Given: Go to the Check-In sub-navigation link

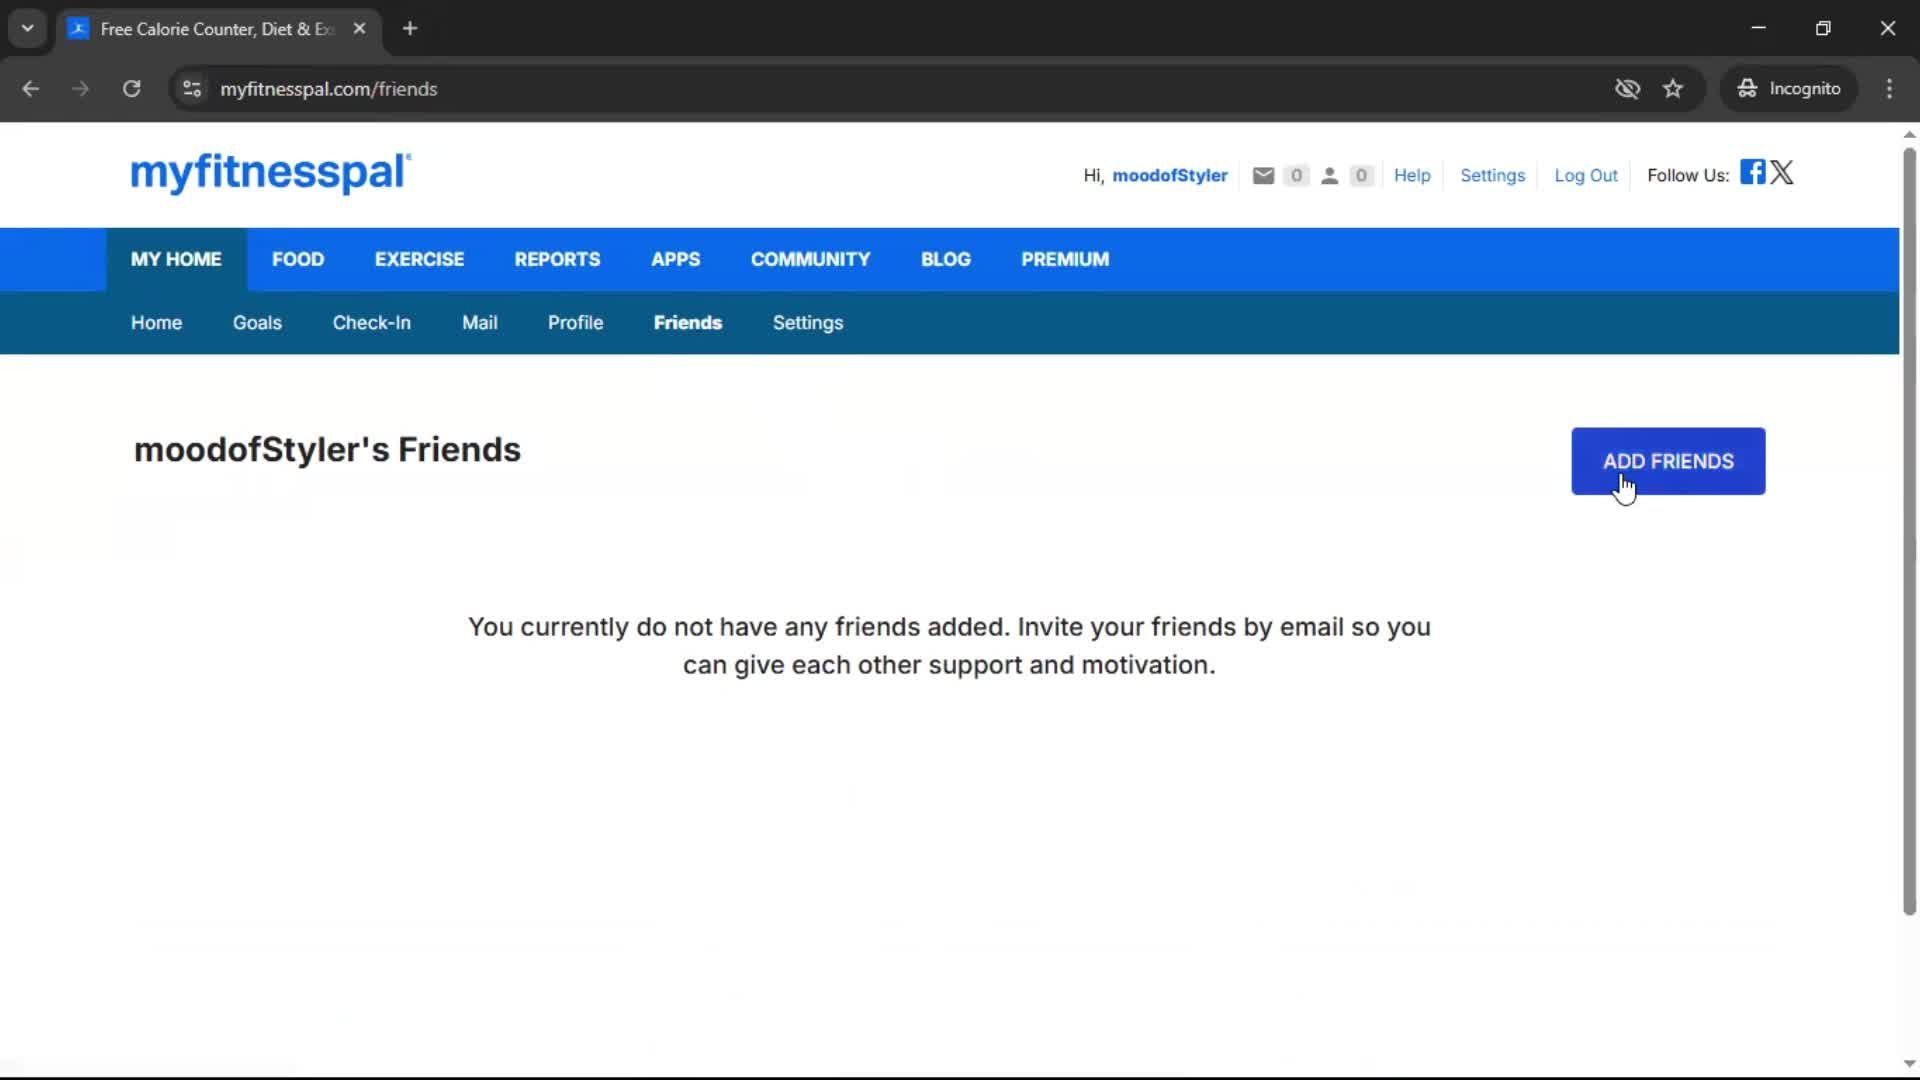Looking at the screenshot, I should 372,323.
